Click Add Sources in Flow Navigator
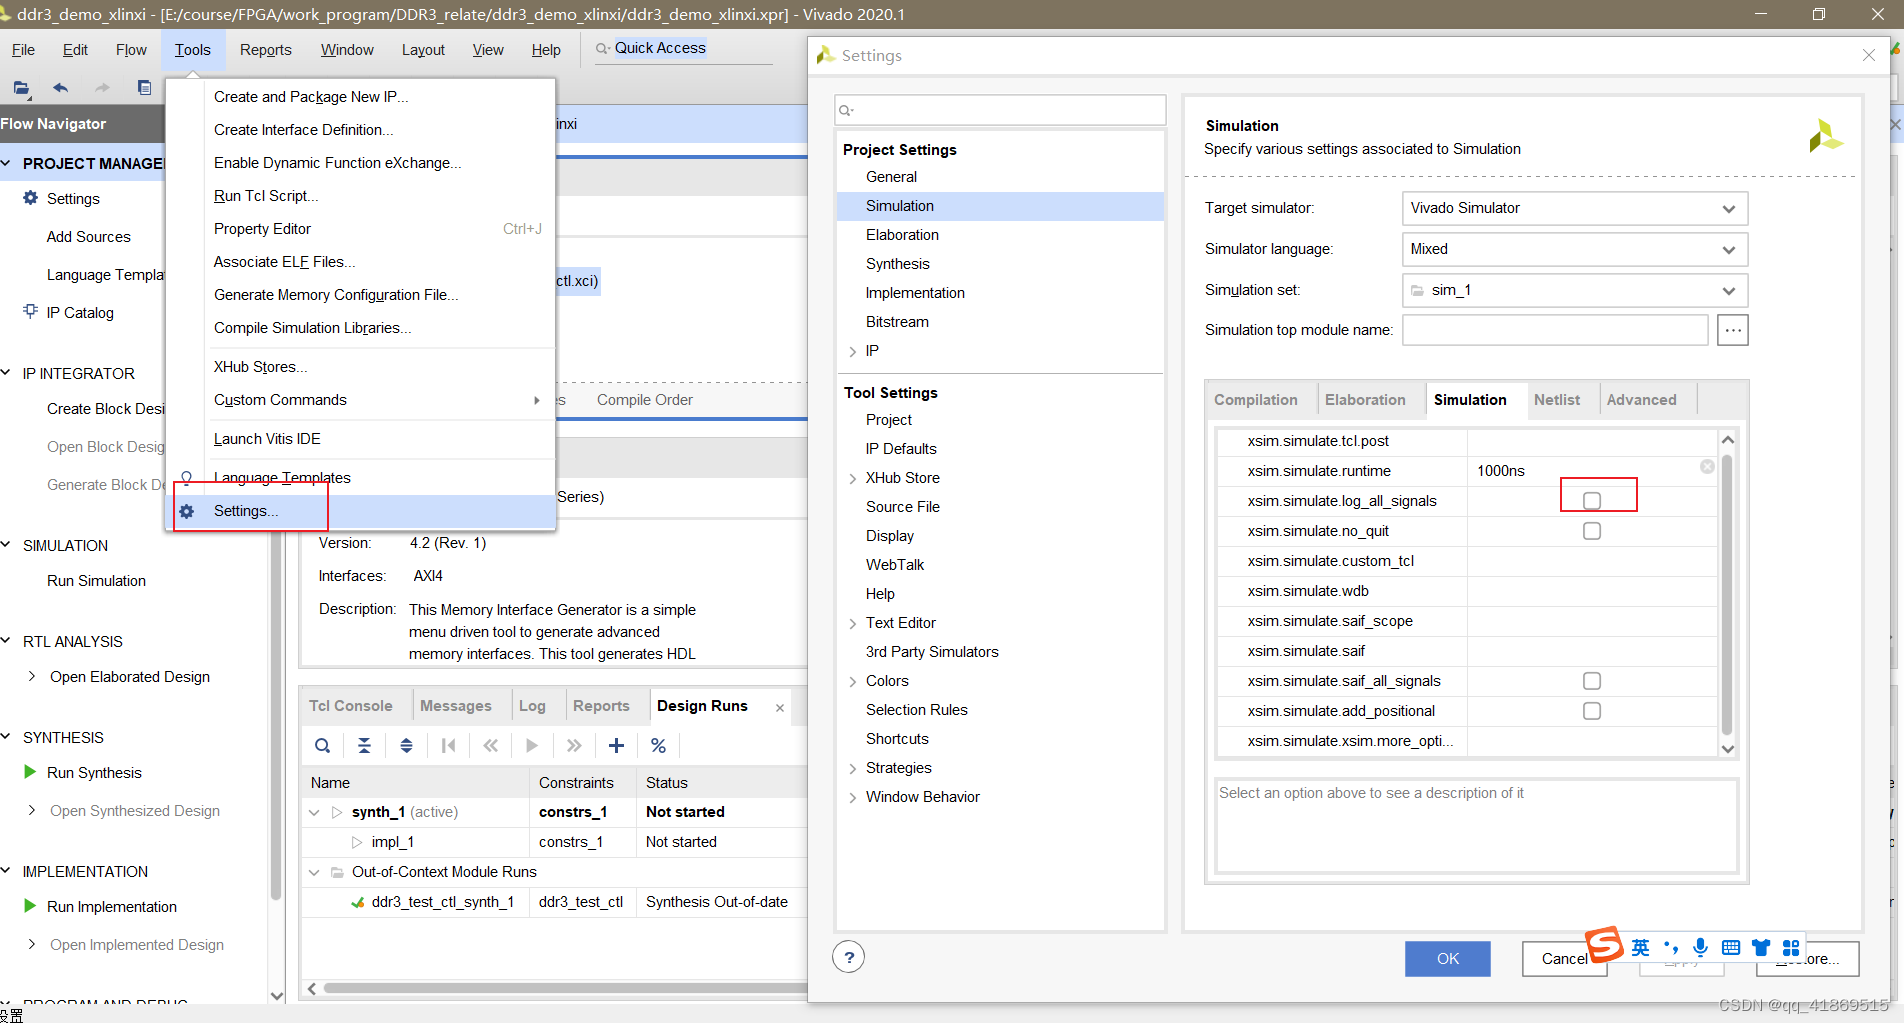The height and width of the screenshot is (1023, 1904). coord(89,237)
